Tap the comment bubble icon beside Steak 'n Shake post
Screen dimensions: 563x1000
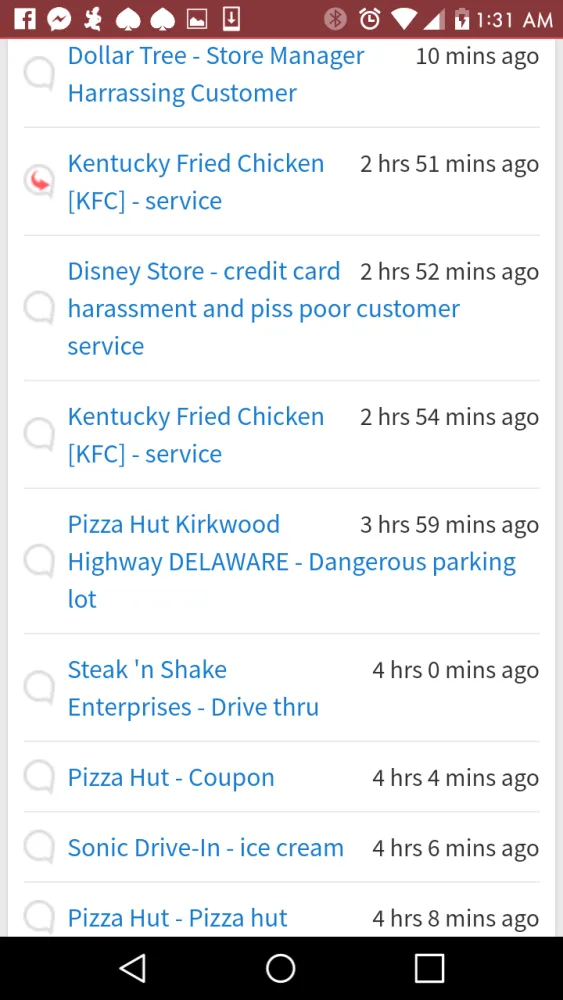39,688
